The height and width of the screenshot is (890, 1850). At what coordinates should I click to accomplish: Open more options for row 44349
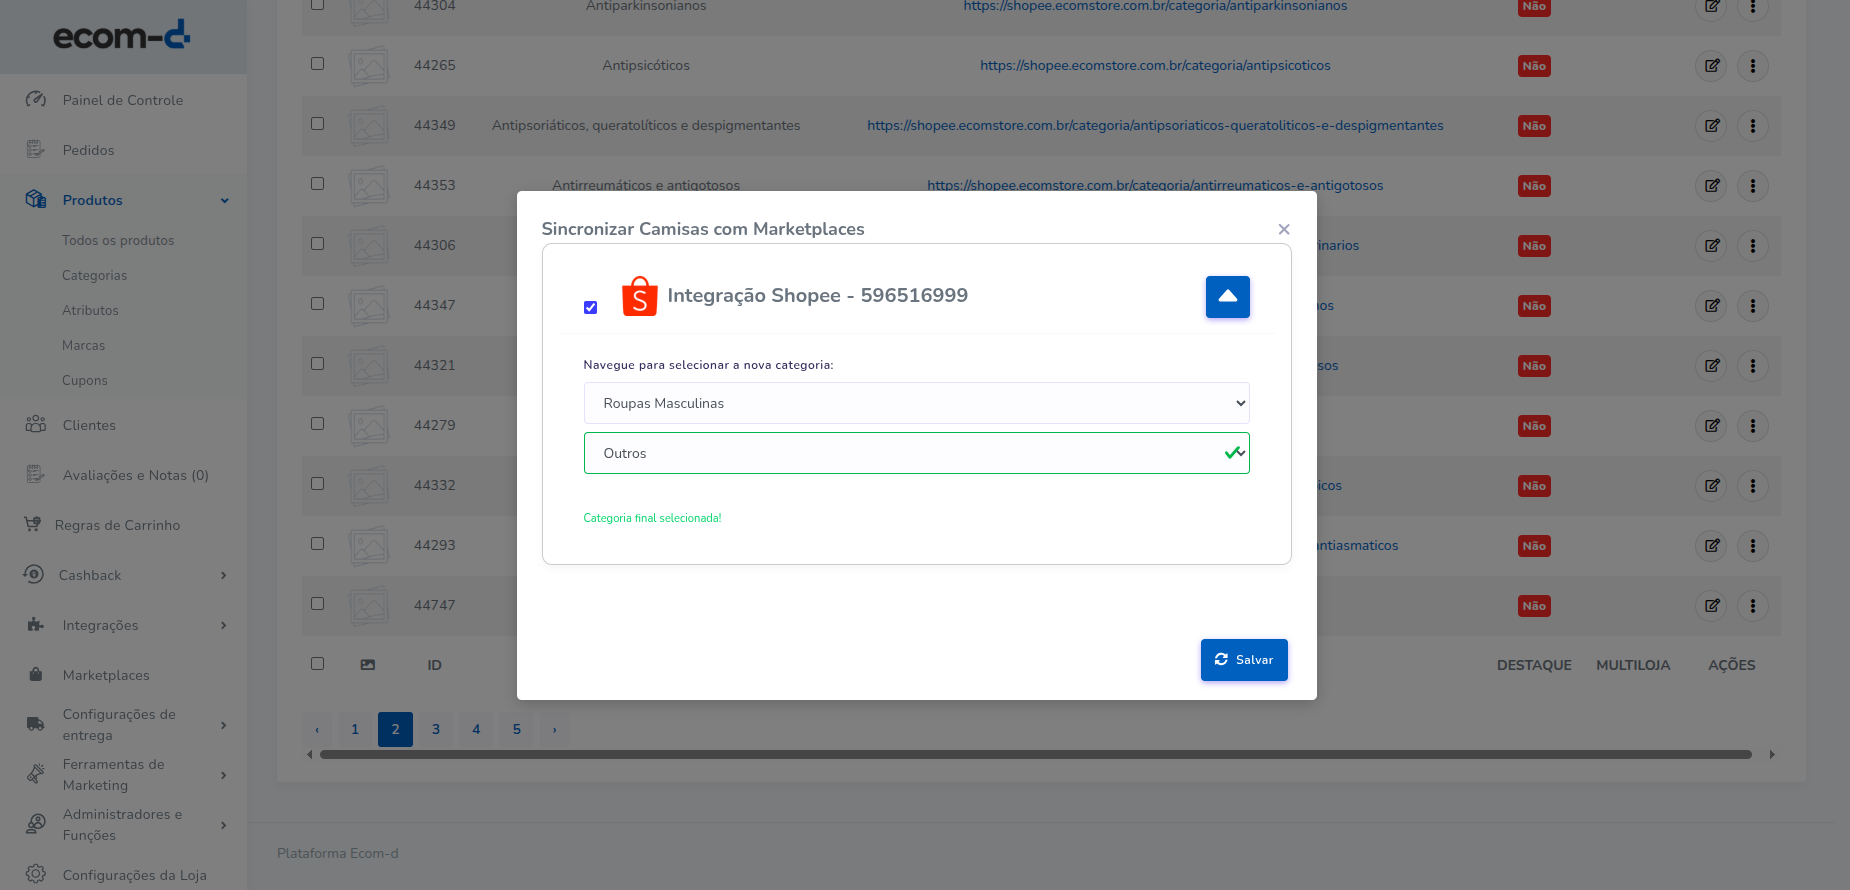pyautogui.click(x=1752, y=126)
